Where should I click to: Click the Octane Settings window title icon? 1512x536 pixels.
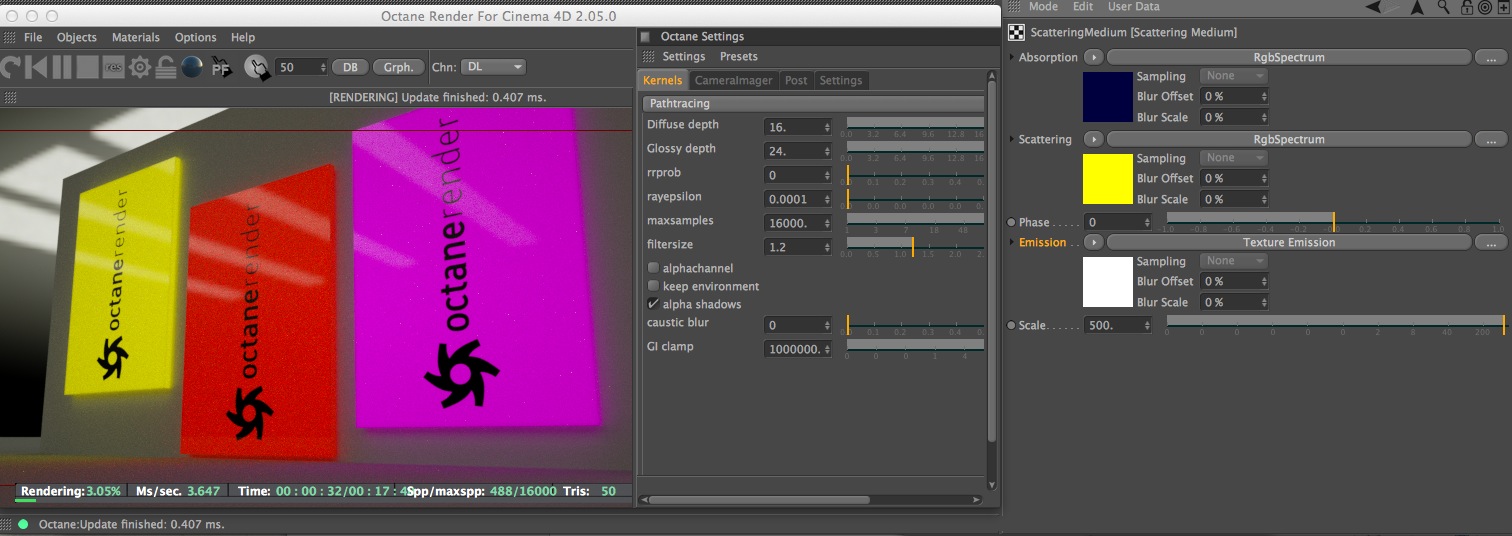[645, 36]
